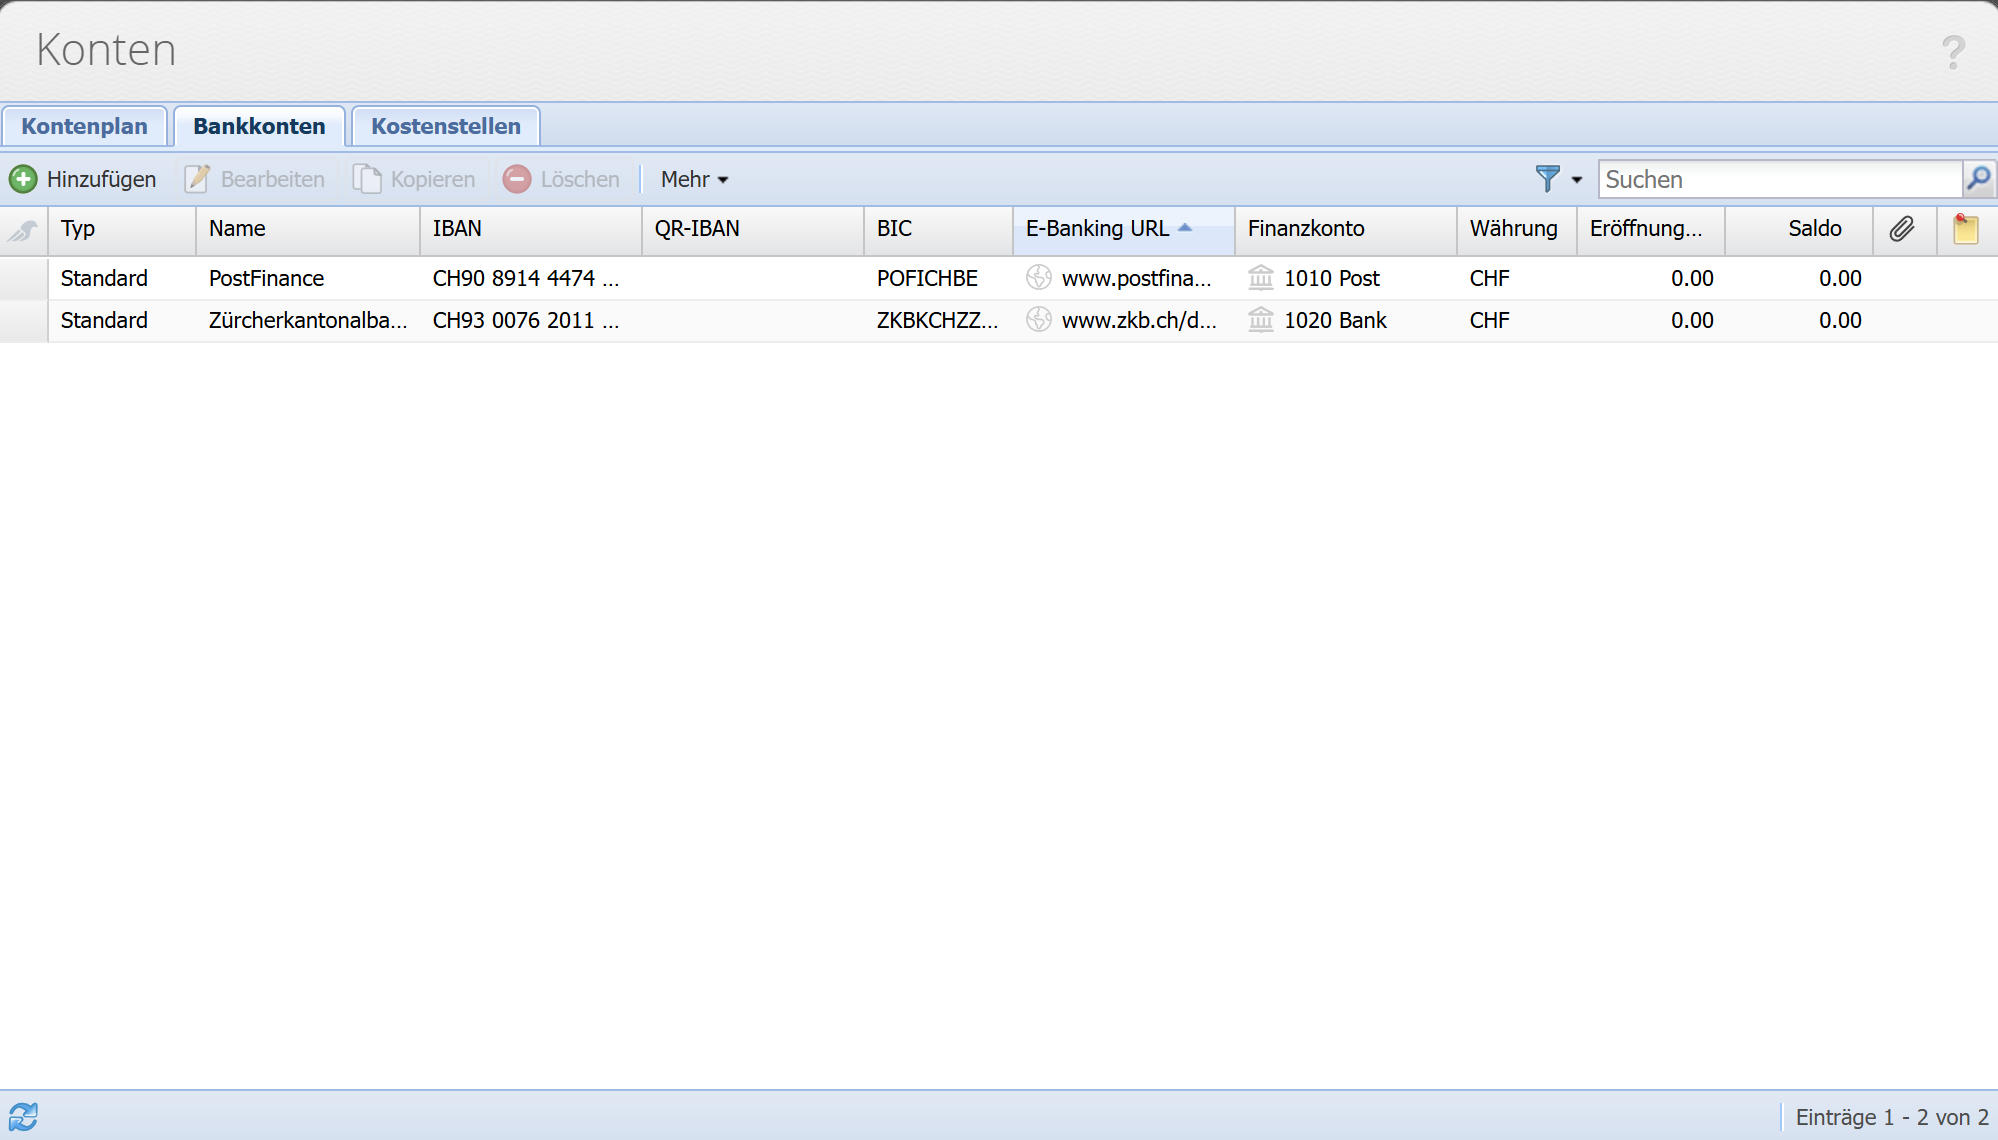Click the refresh icon in status bar
Image resolution: width=1998 pixels, height=1140 pixels.
pos(23,1116)
